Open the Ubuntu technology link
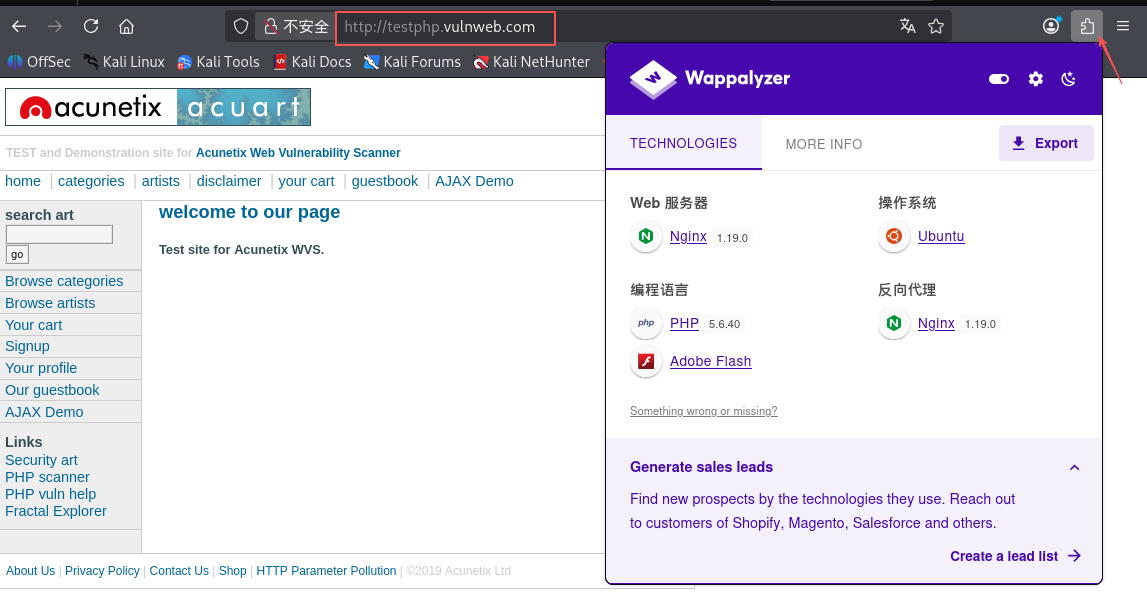The width and height of the screenshot is (1147, 602). tap(941, 236)
